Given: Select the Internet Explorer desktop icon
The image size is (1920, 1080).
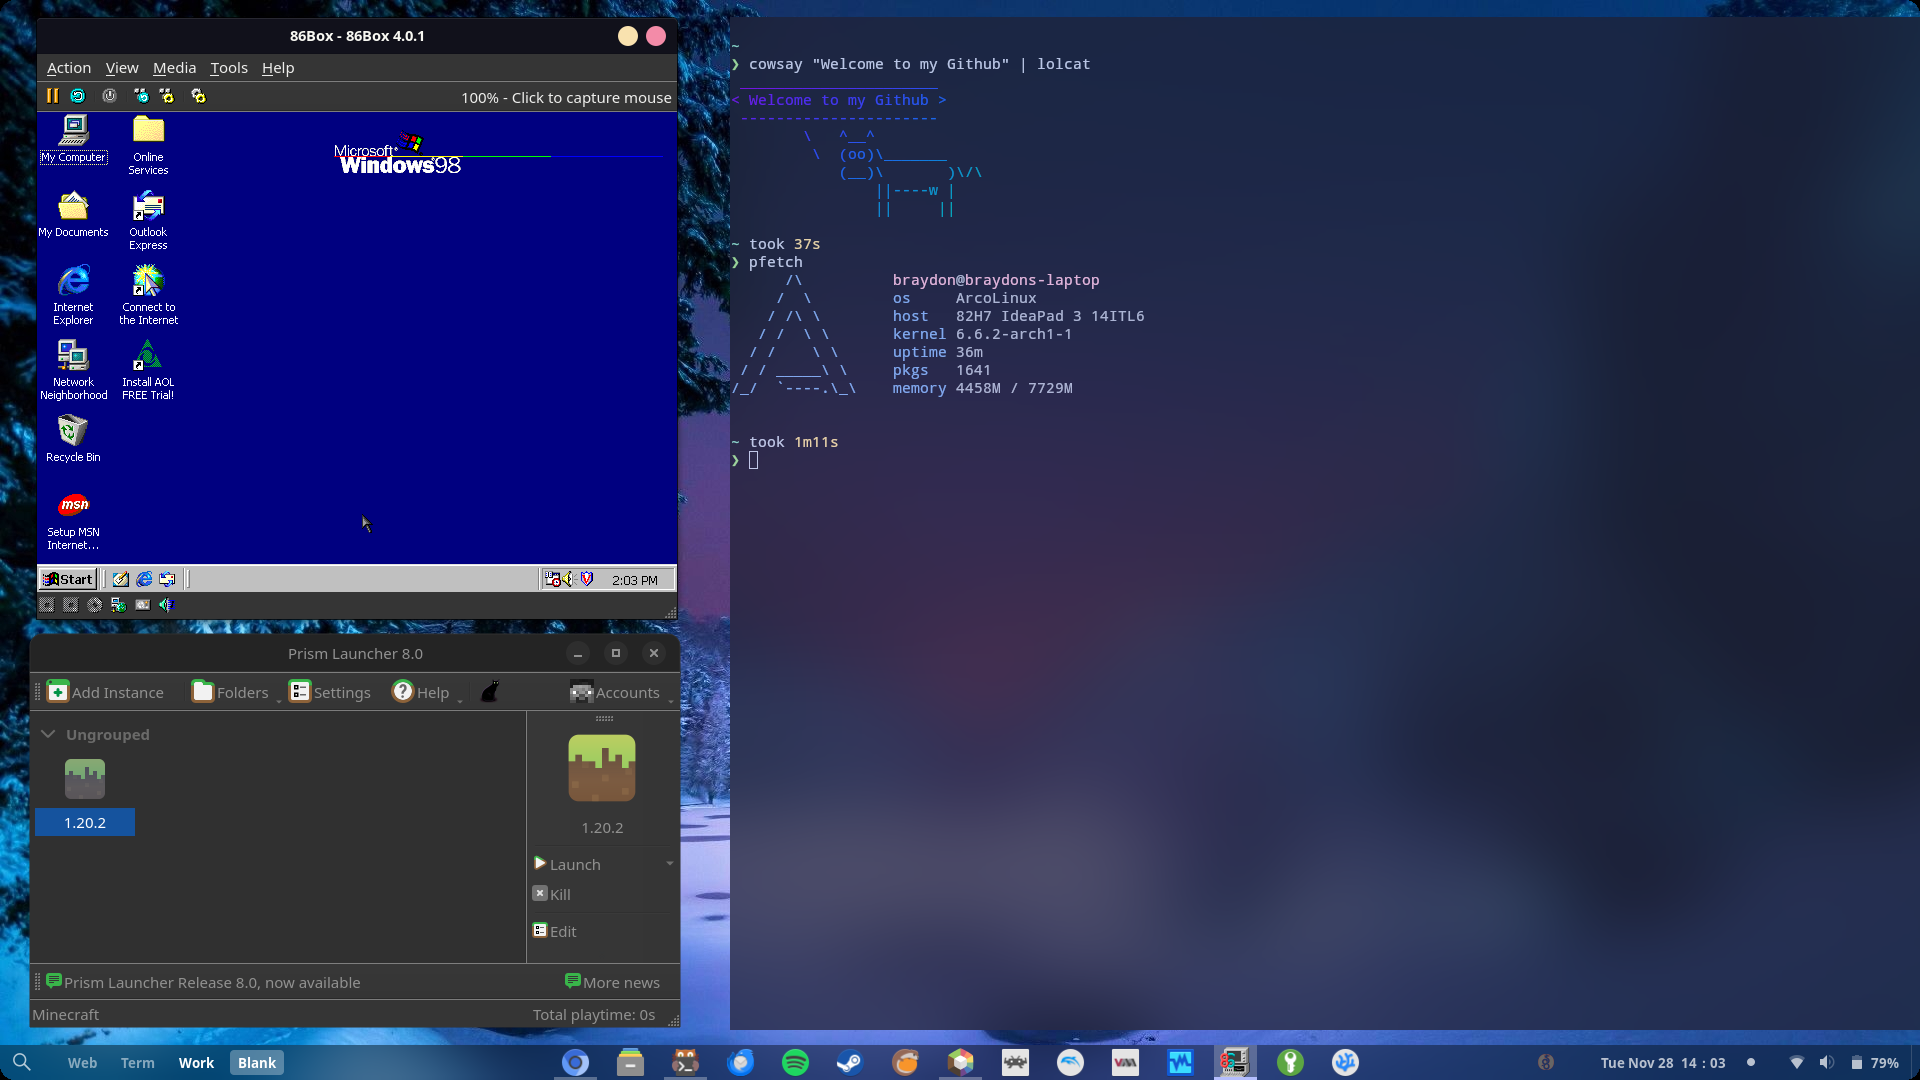Looking at the screenshot, I should 73,295.
